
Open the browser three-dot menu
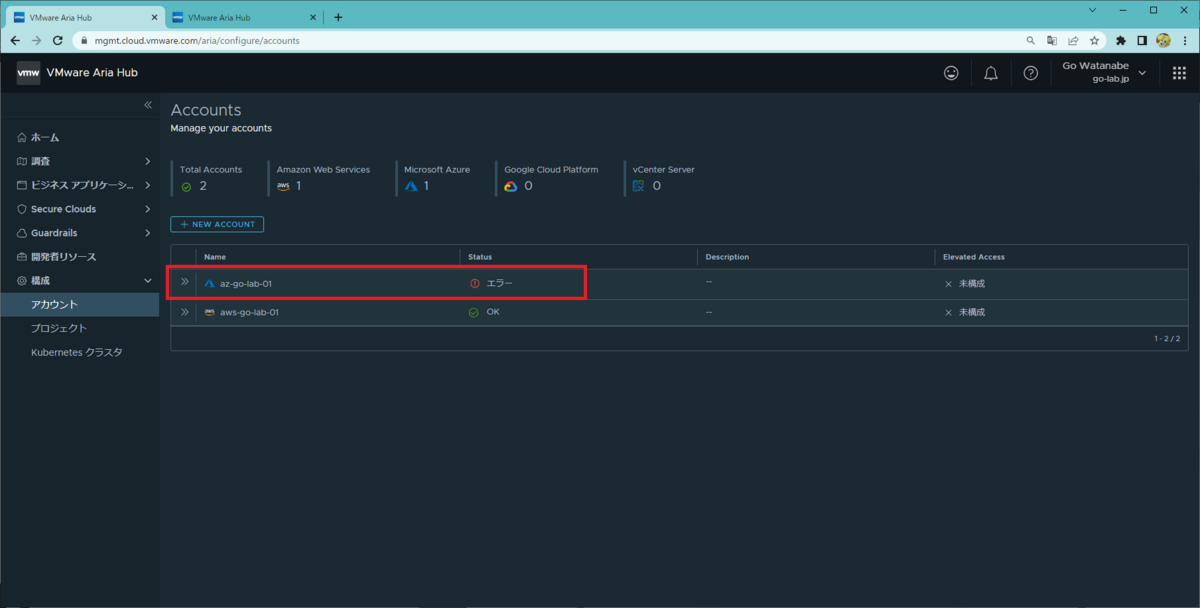(1185, 41)
